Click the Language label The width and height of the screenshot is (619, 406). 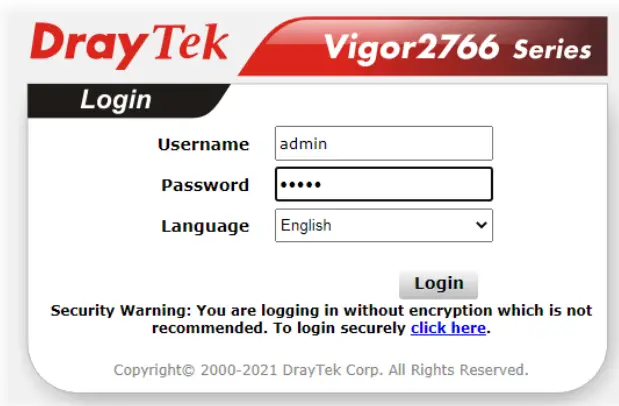tap(205, 226)
